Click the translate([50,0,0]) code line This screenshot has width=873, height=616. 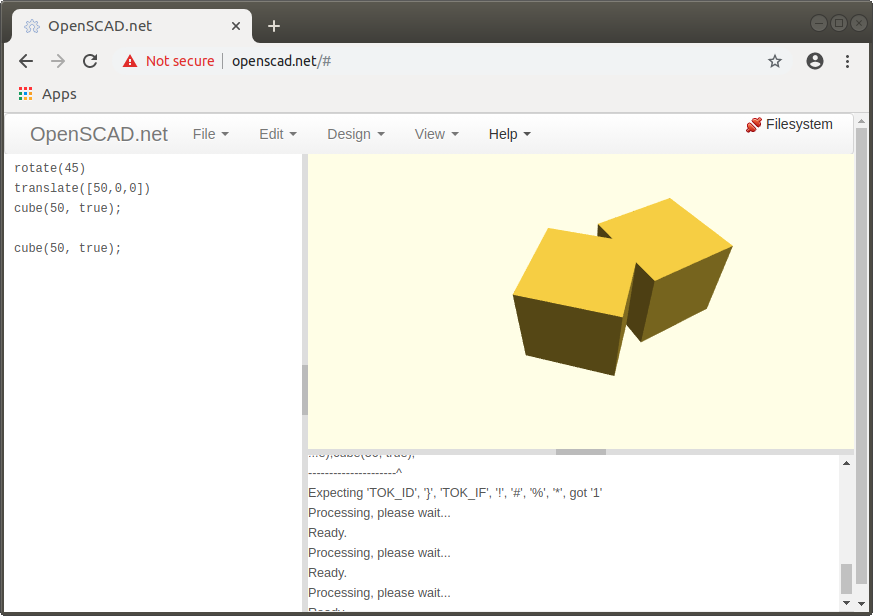[82, 188]
